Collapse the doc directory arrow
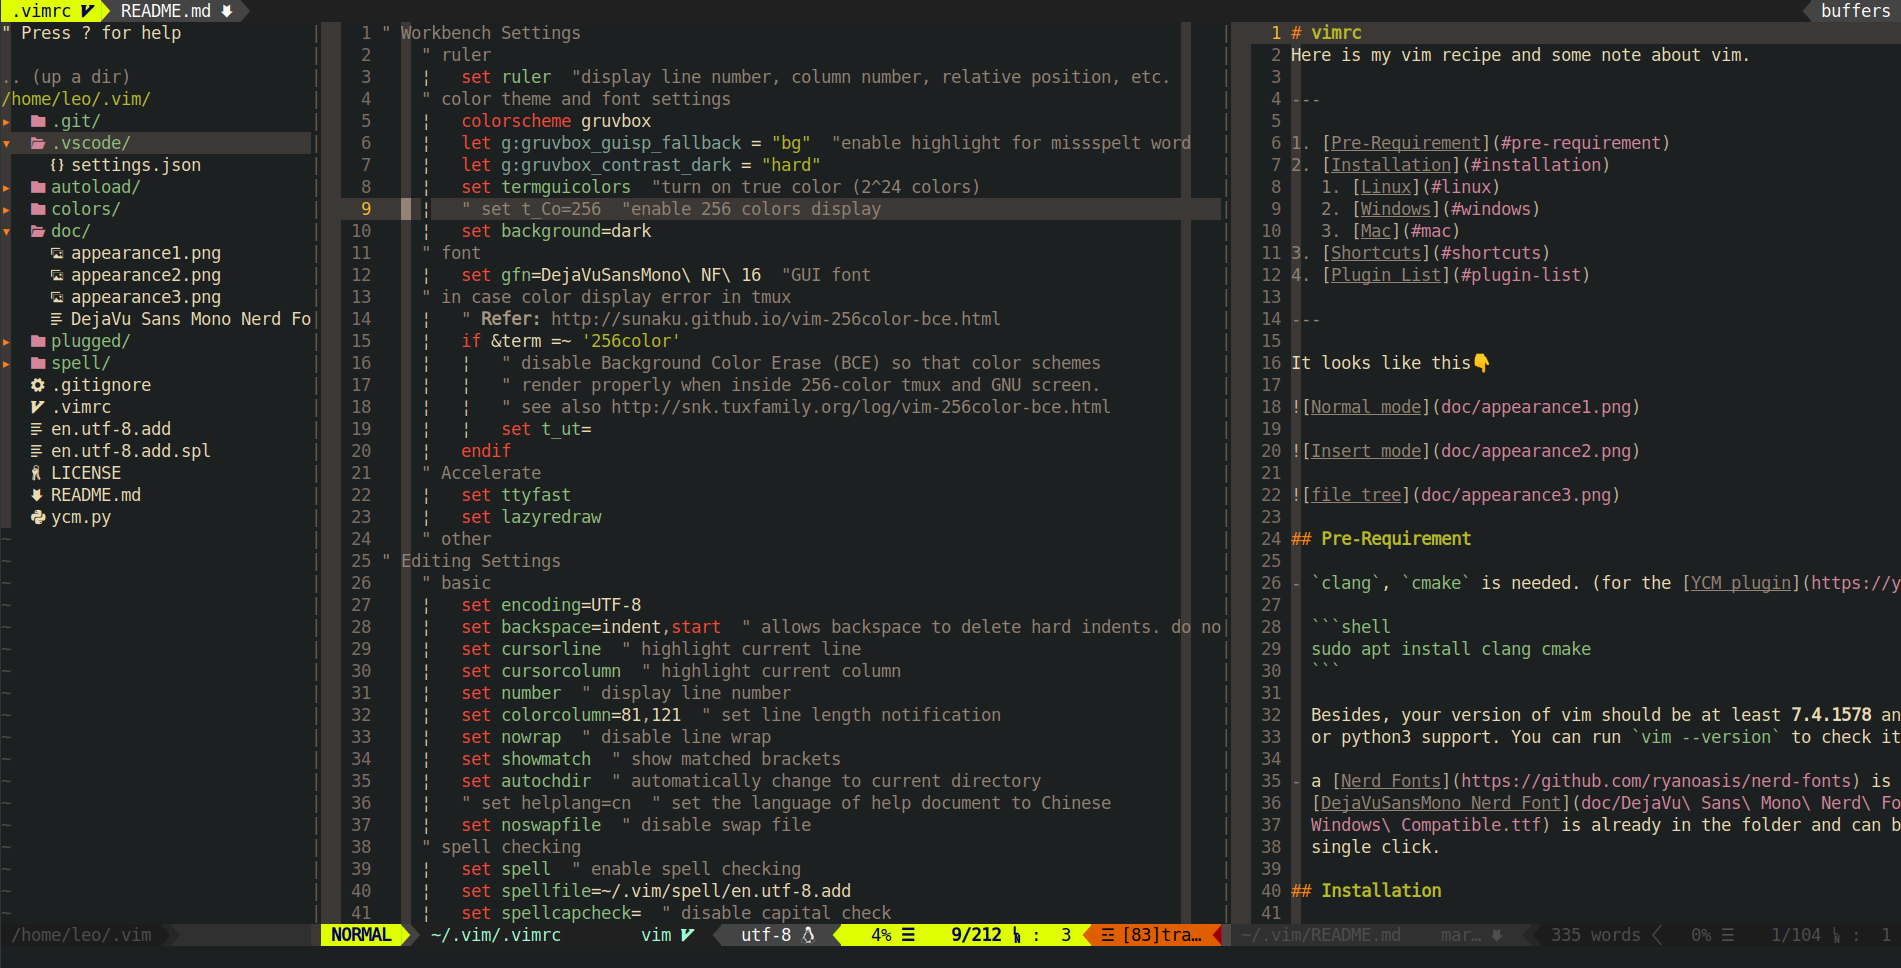 (x=7, y=231)
